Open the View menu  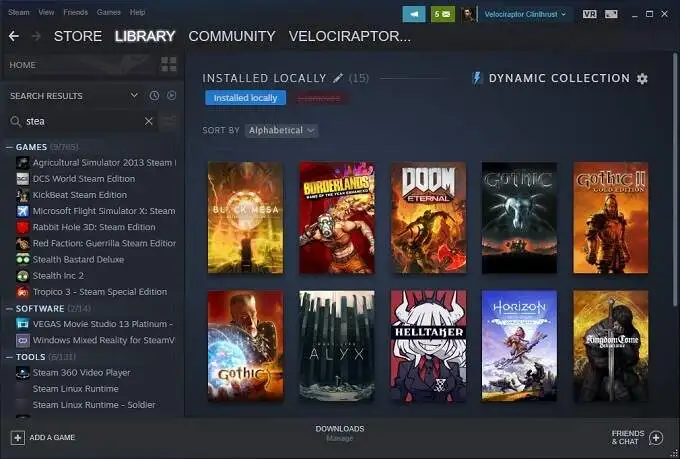[46, 12]
